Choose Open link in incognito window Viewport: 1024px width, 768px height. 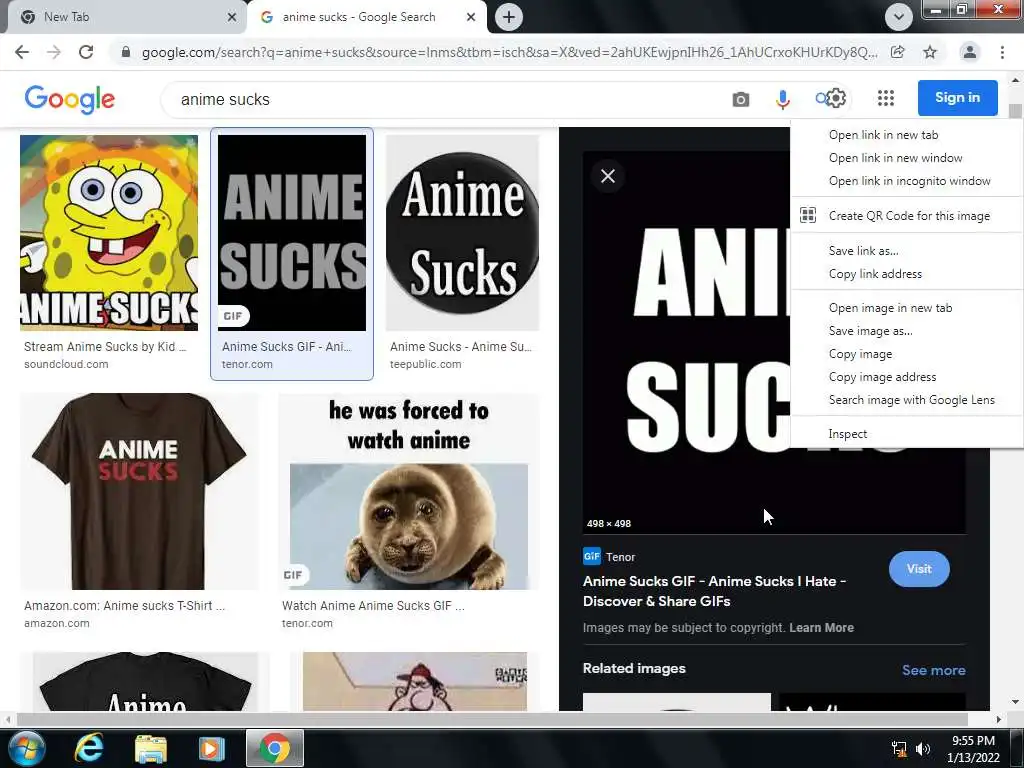tap(906, 181)
